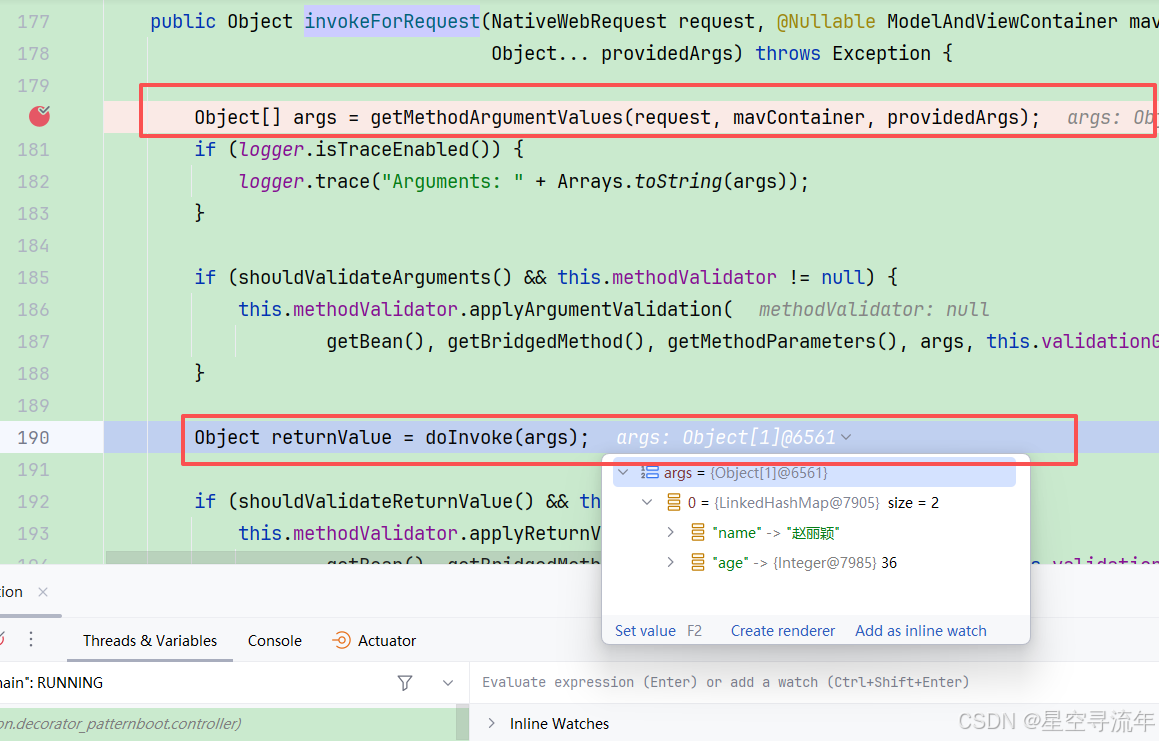Close the debug session tab
Image resolution: width=1159 pixels, height=741 pixels.
[x=43, y=592]
